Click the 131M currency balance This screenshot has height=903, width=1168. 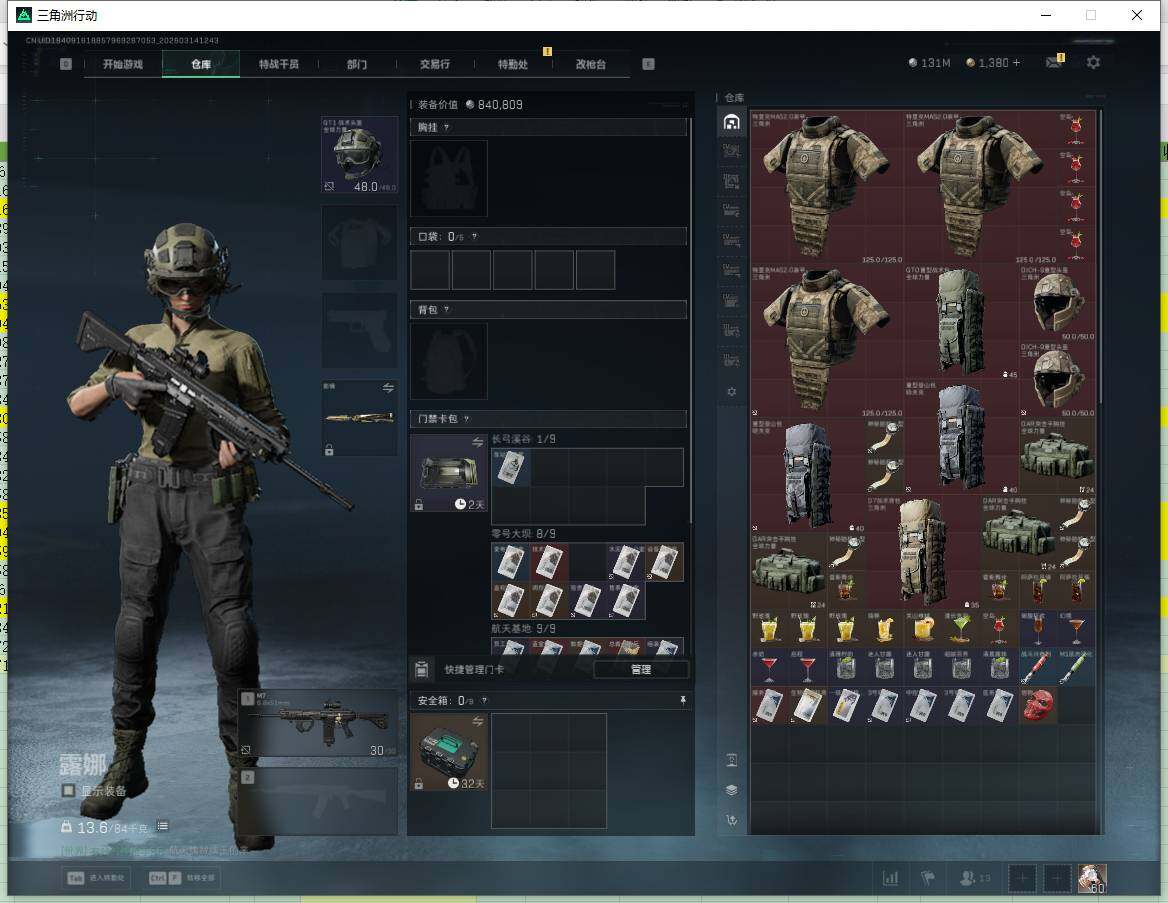(x=930, y=63)
